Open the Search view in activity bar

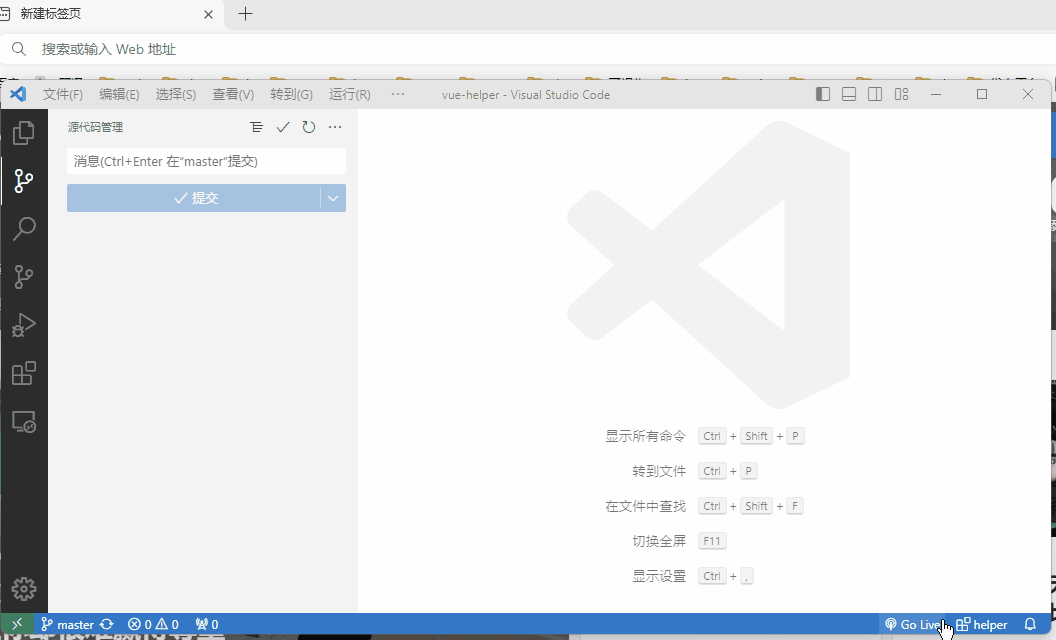pyautogui.click(x=24, y=229)
